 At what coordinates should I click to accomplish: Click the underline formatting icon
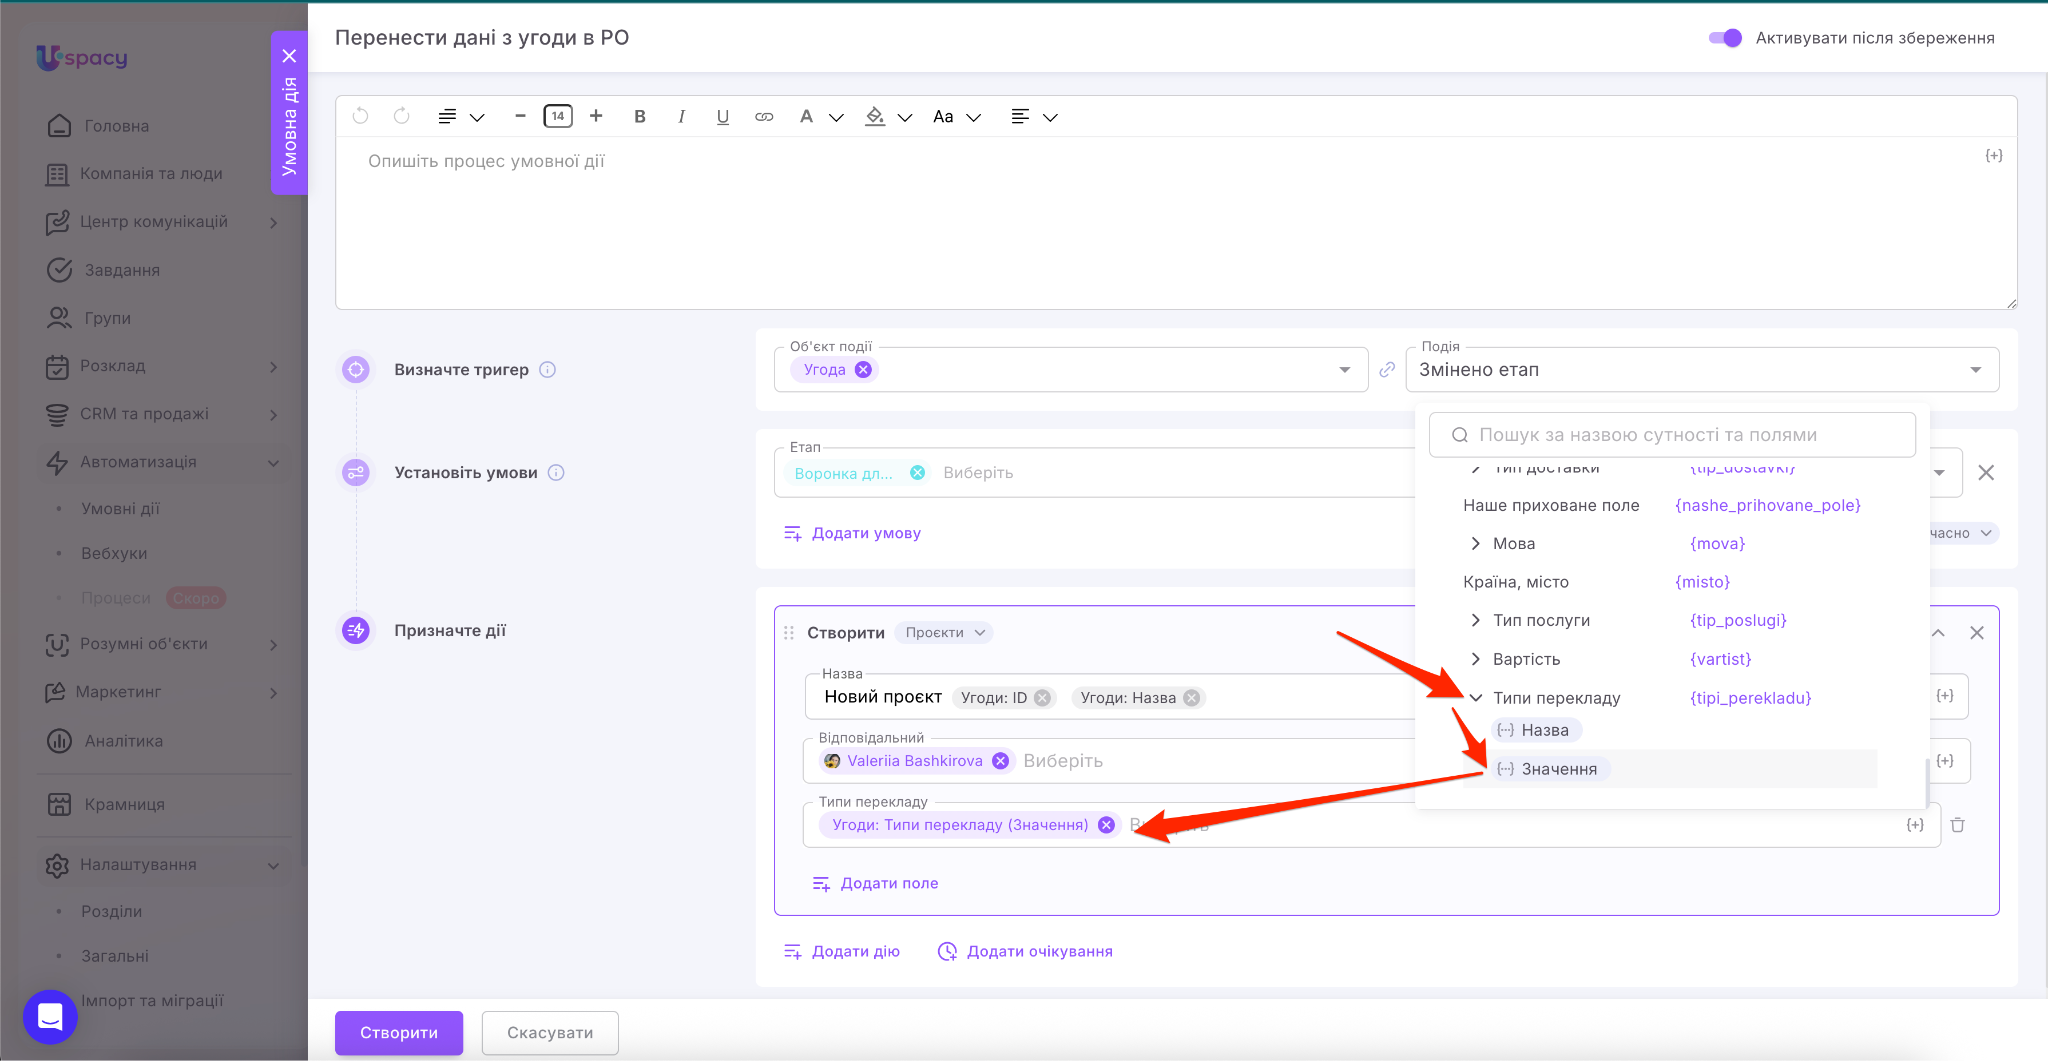pyautogui.click(x=722, y=117)
